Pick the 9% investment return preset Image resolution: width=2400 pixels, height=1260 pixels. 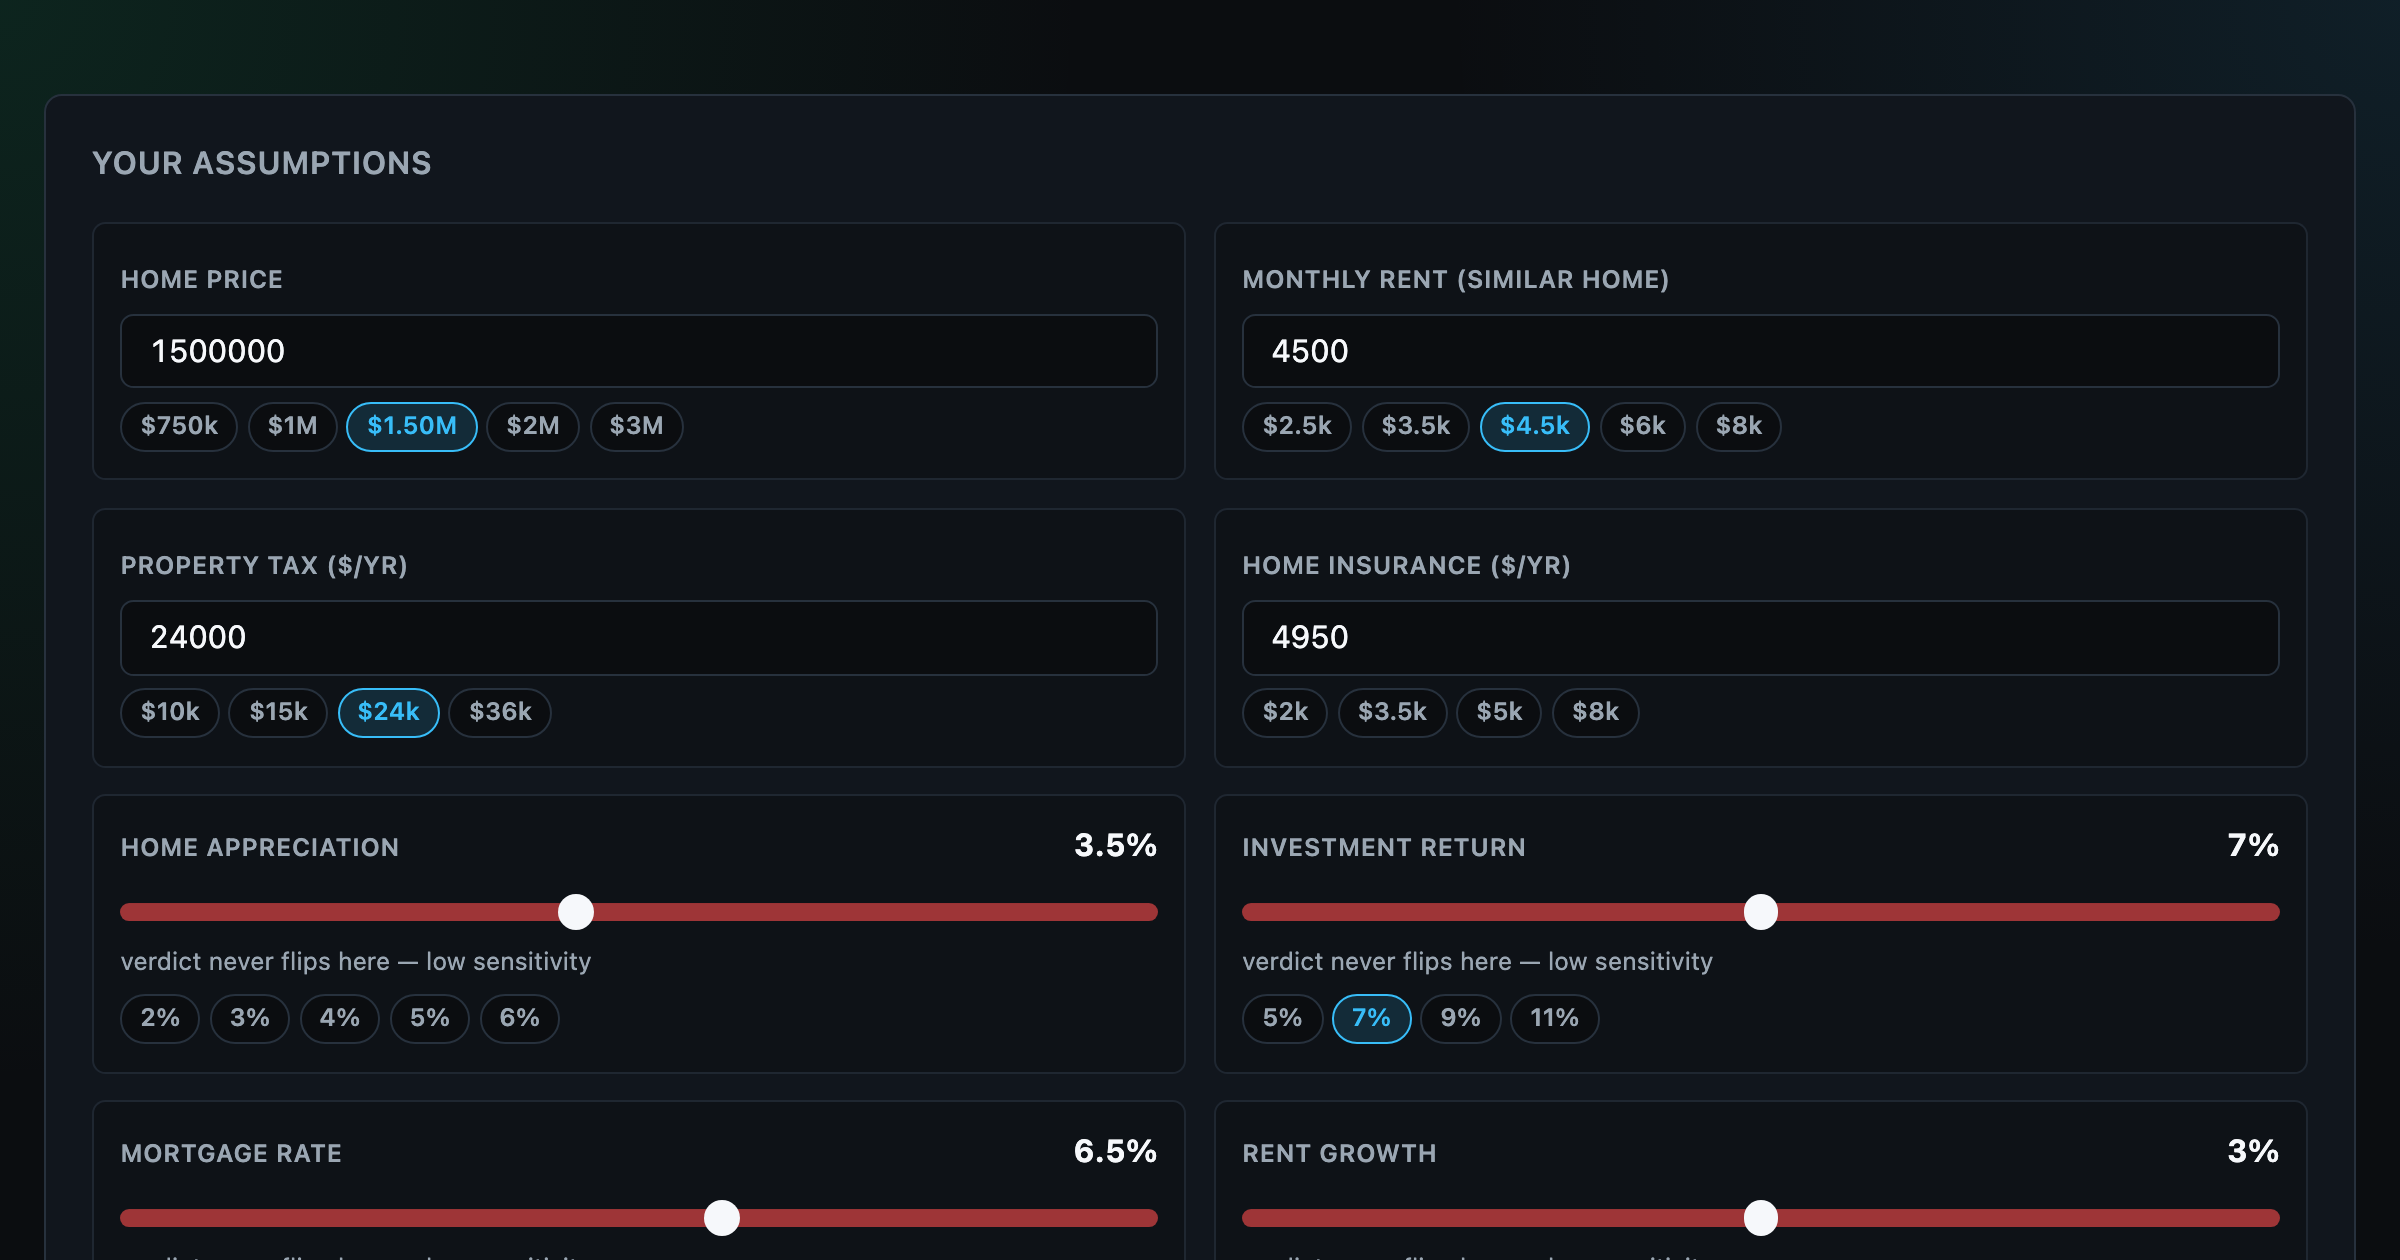tap(1461, 1018)
